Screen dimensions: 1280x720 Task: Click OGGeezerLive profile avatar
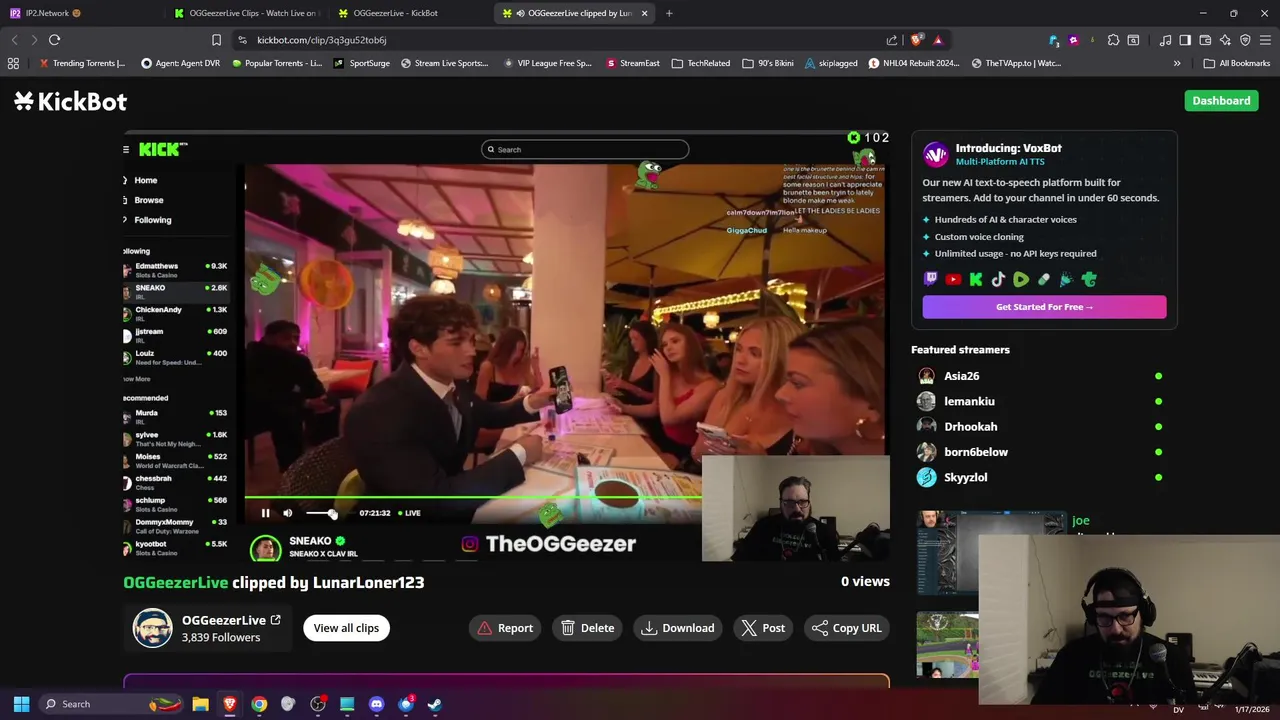tap(153, 628)
